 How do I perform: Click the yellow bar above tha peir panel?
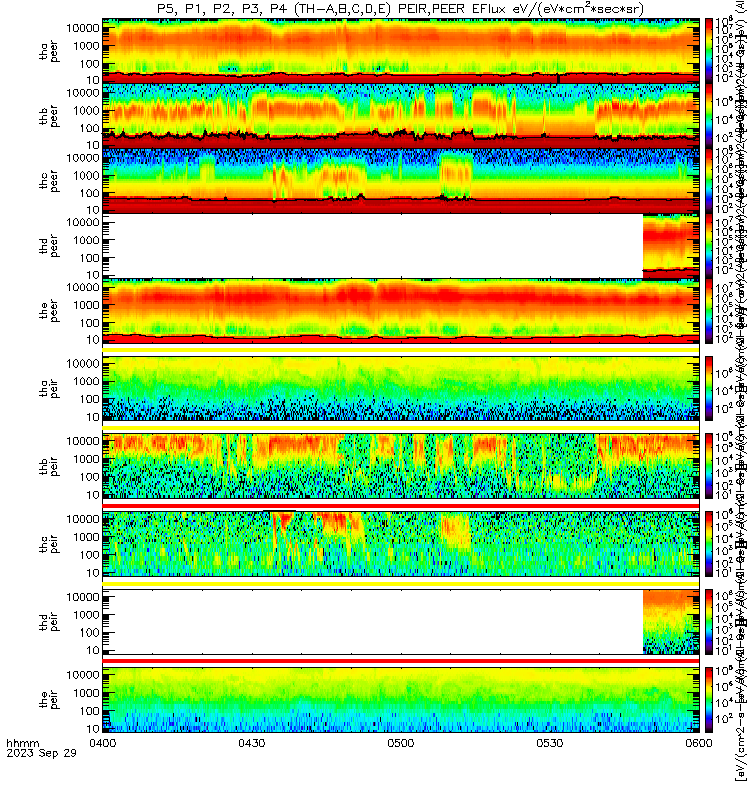(x=401, y=350)
